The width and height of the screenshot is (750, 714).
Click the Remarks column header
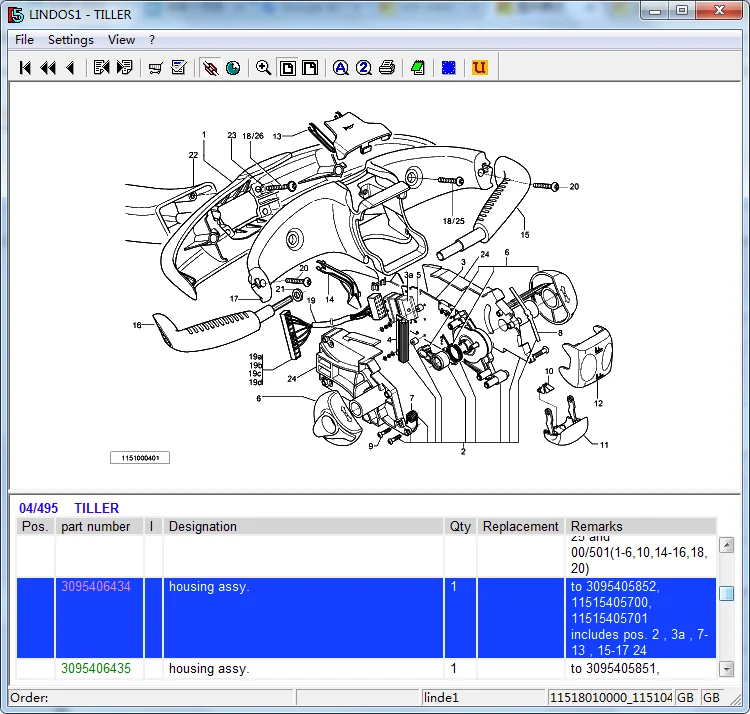596,526
